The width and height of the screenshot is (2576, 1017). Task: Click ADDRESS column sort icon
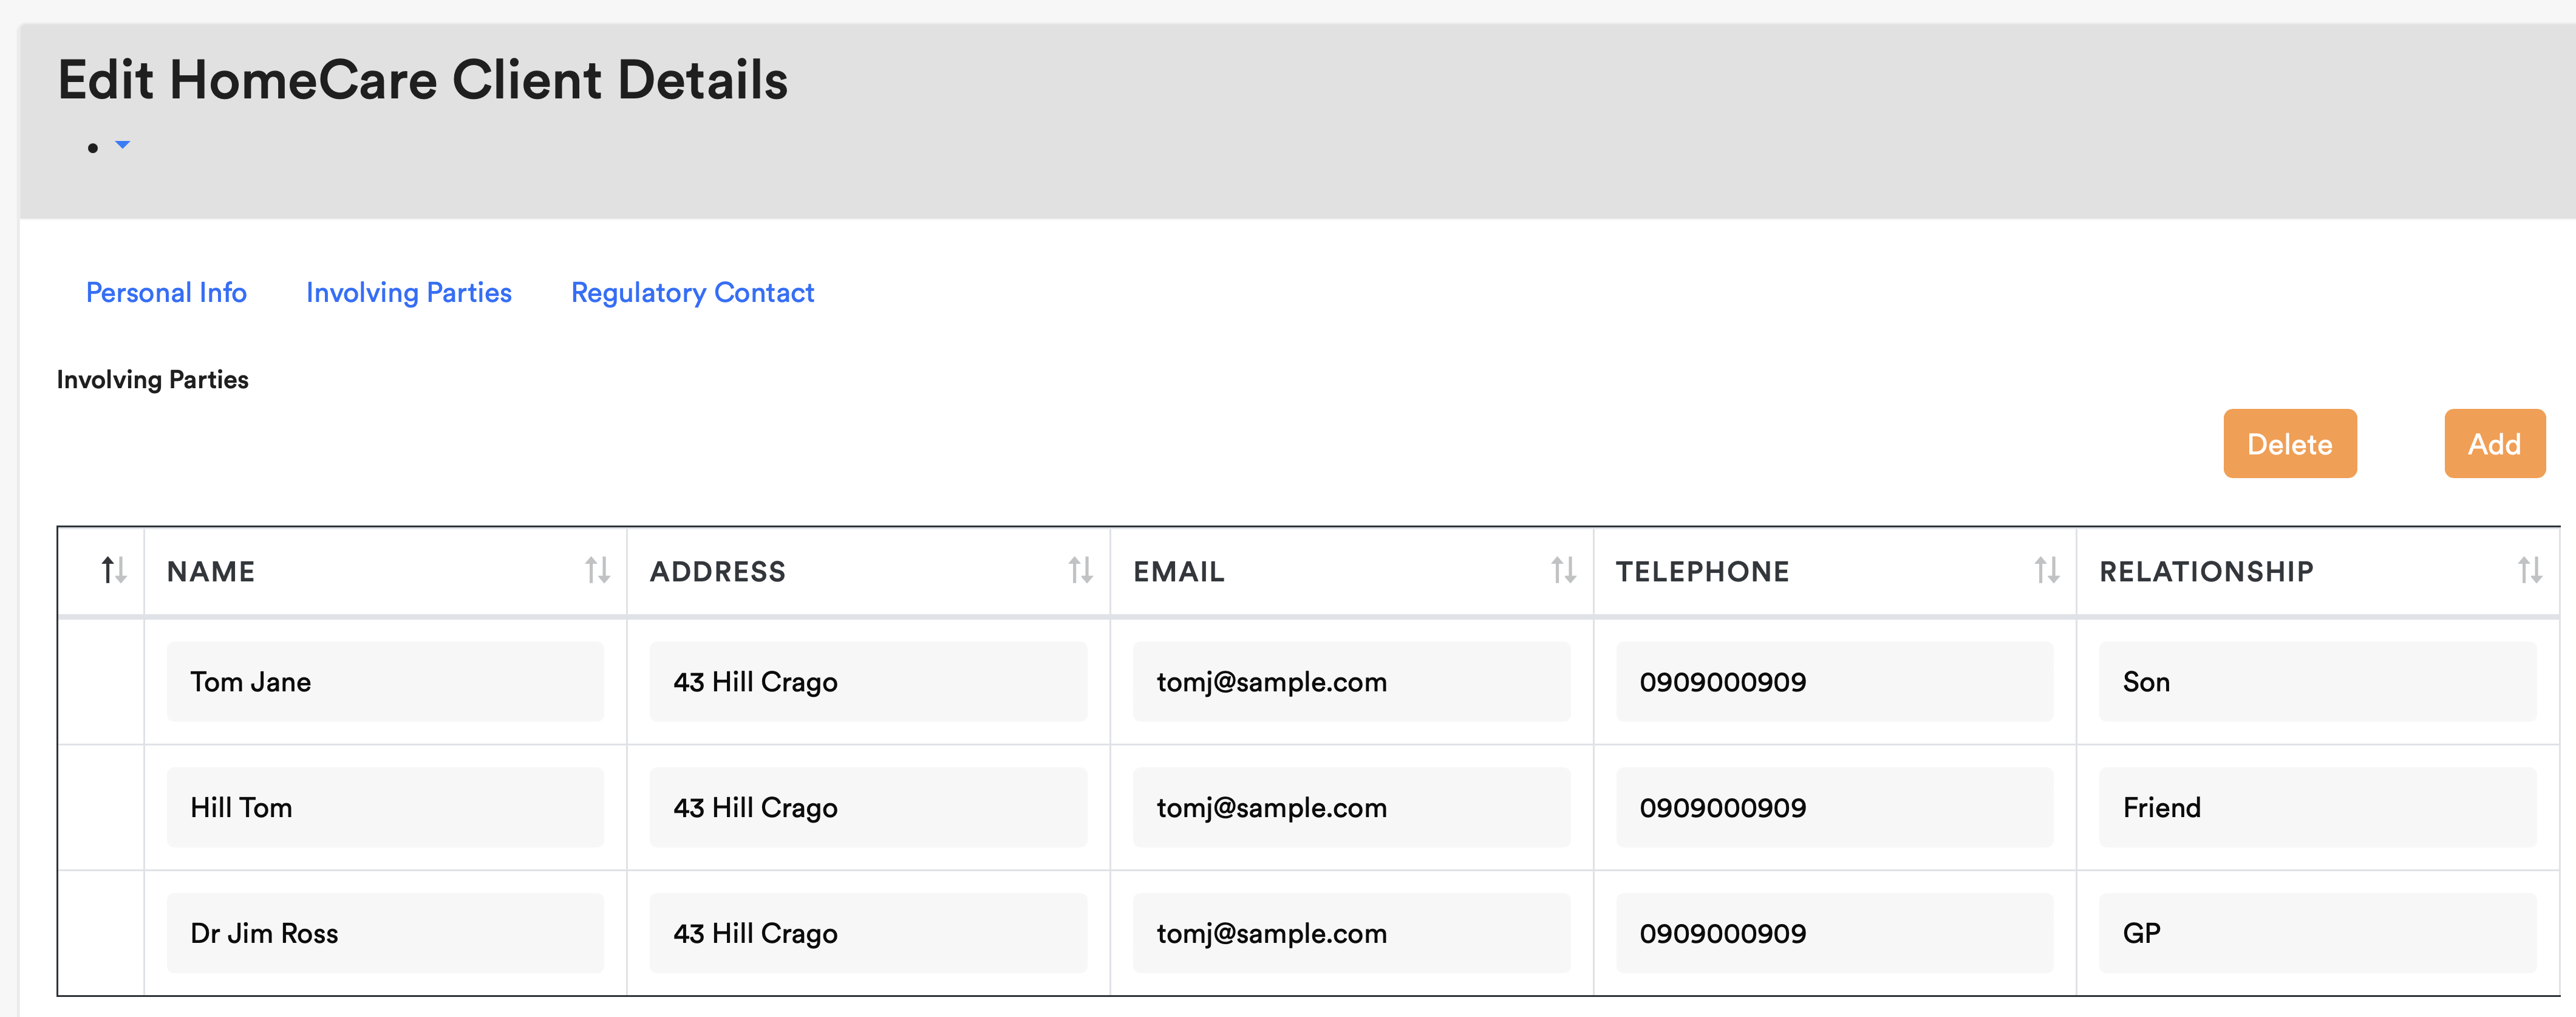[x=1080, y=570]
